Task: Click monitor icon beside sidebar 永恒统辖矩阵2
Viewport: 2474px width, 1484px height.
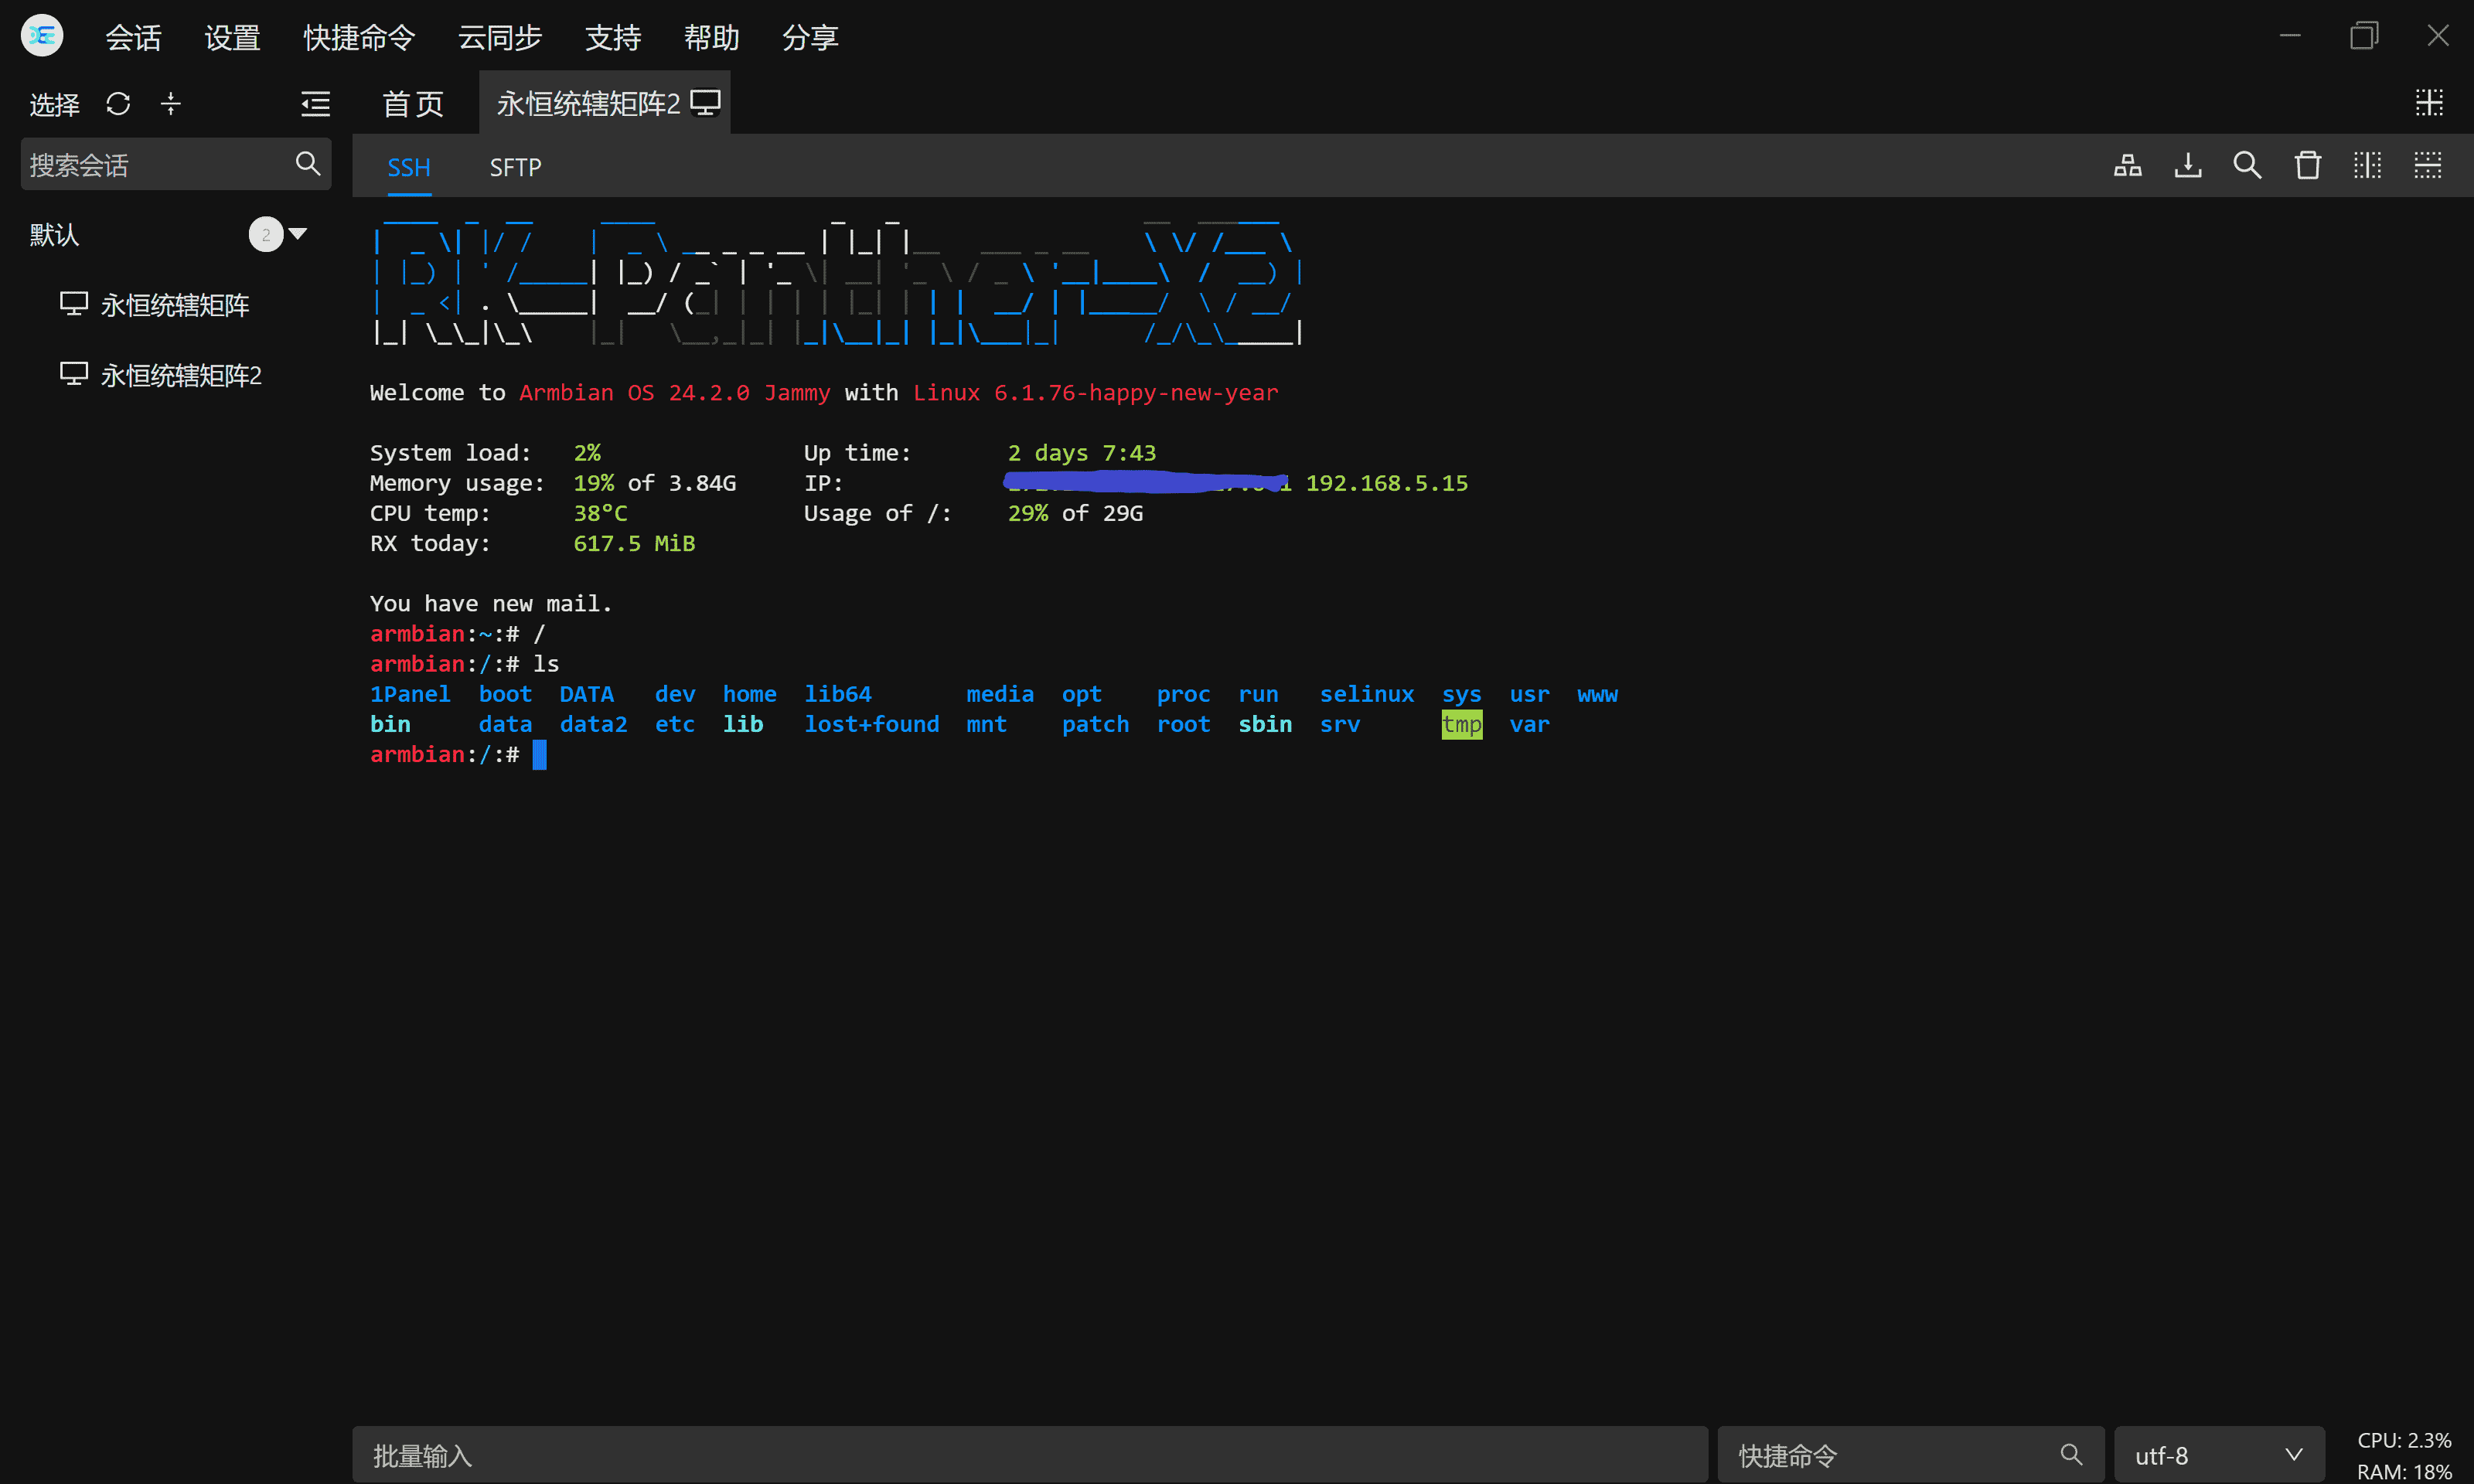Action: [74, 374]
